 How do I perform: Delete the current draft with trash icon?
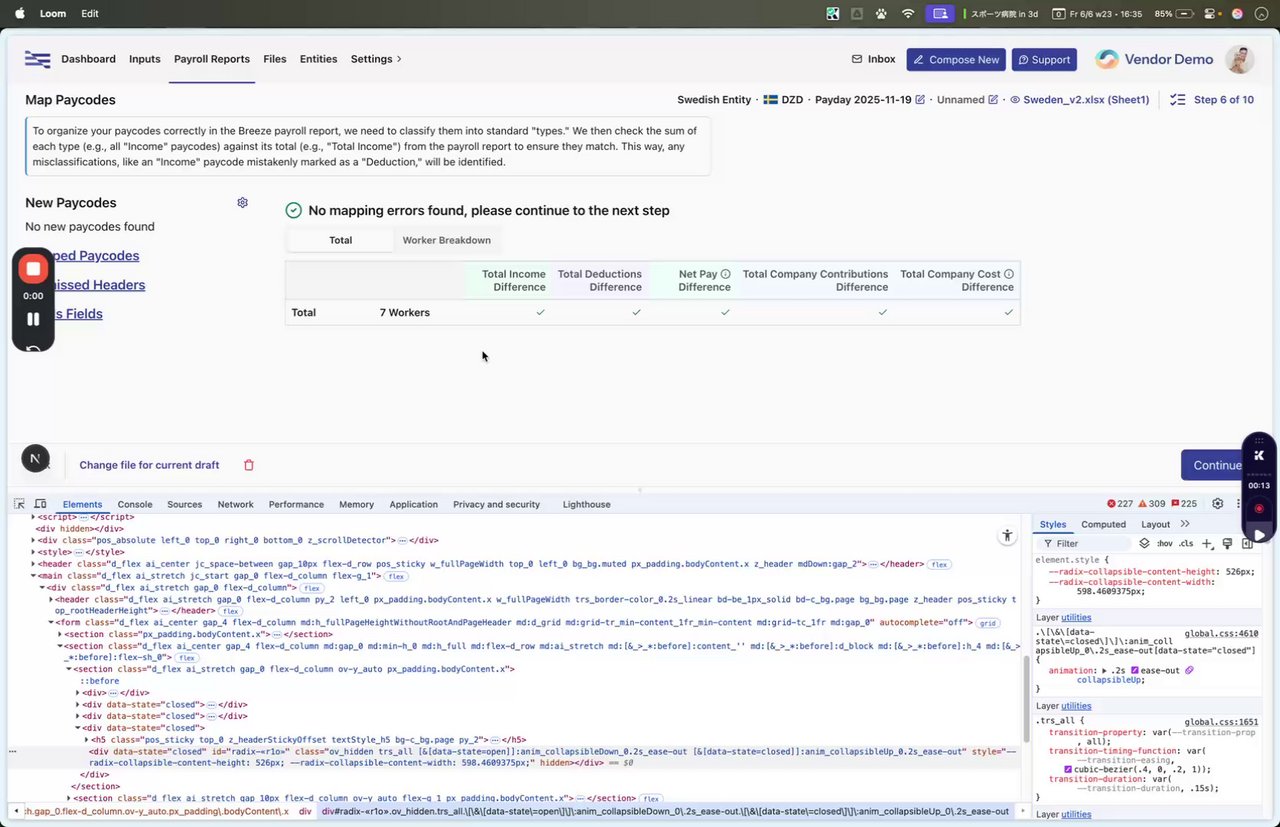(x=249, y=465)
